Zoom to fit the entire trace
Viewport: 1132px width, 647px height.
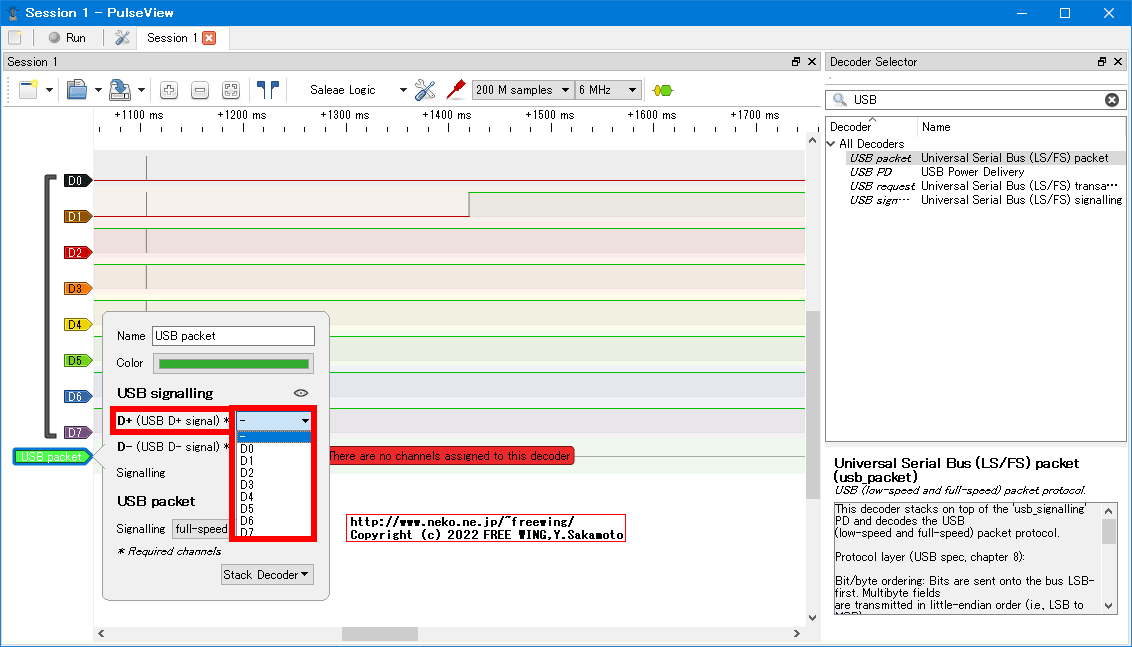pyautogui.click(x=230, y=89)
